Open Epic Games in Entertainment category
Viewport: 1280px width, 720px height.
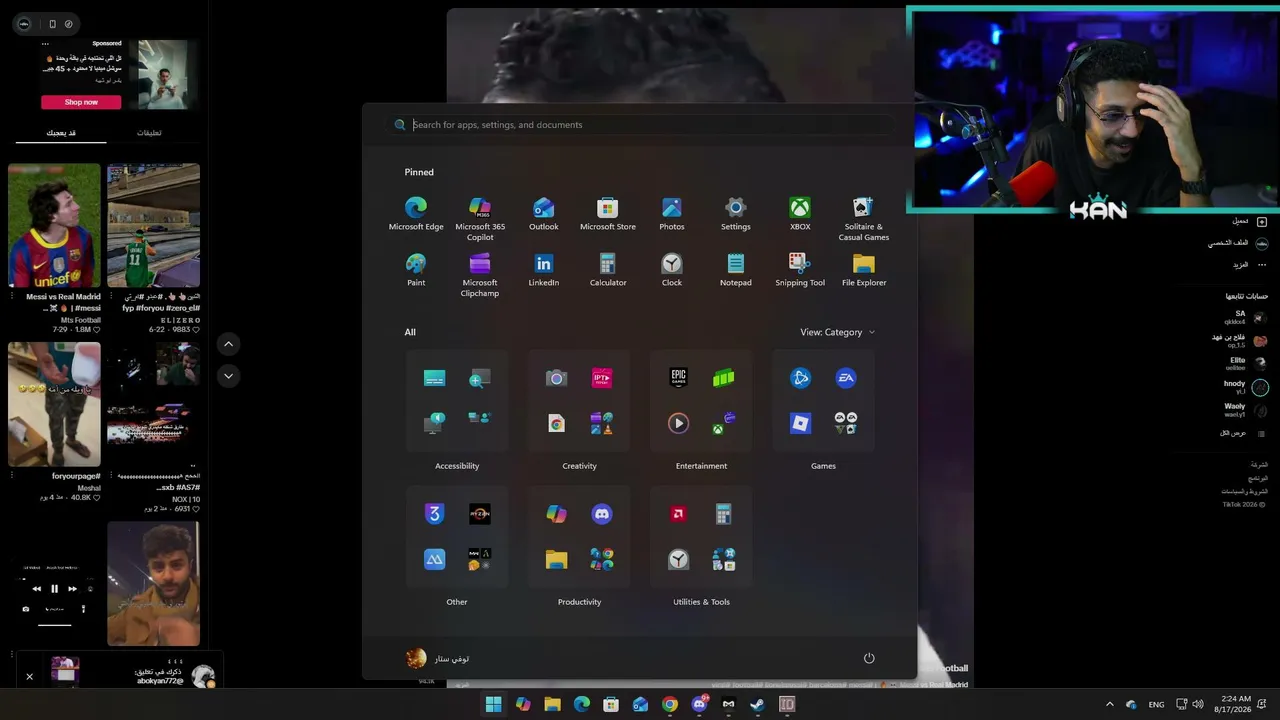click(x=678, y=378)
